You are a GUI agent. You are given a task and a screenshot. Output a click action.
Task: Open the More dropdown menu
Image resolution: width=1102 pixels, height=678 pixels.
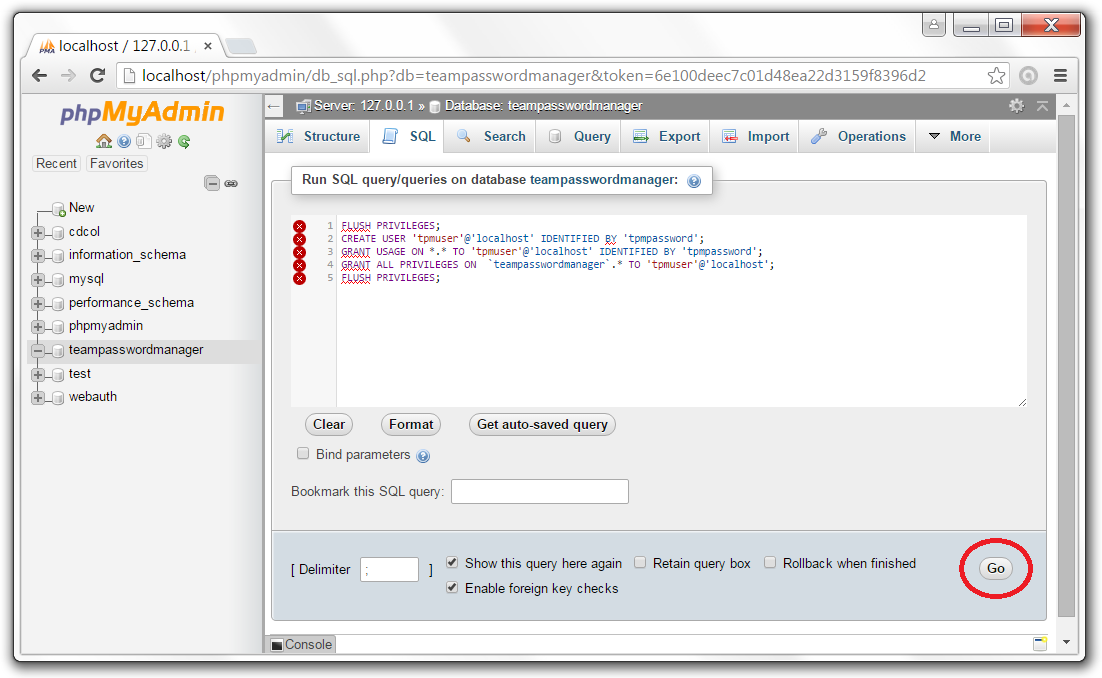[954, 136]
